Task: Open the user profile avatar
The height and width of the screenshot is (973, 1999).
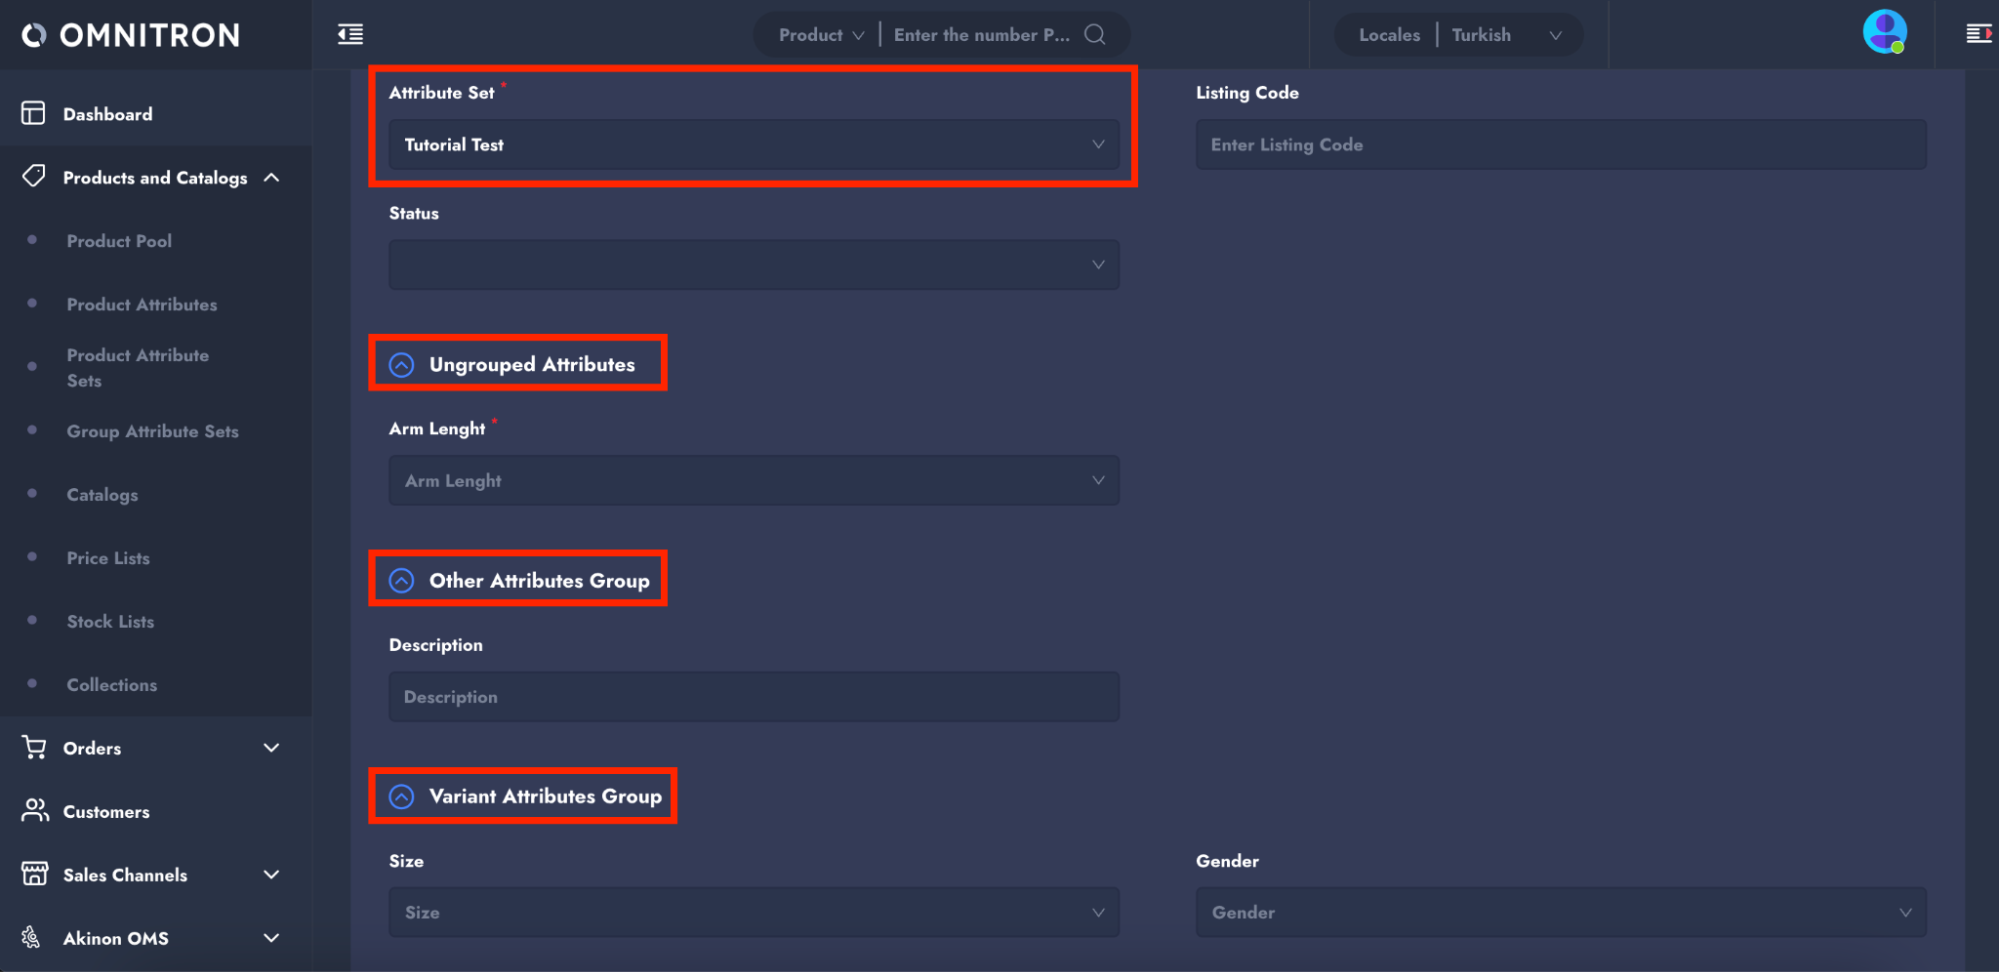Action: tap(1884, 32)
